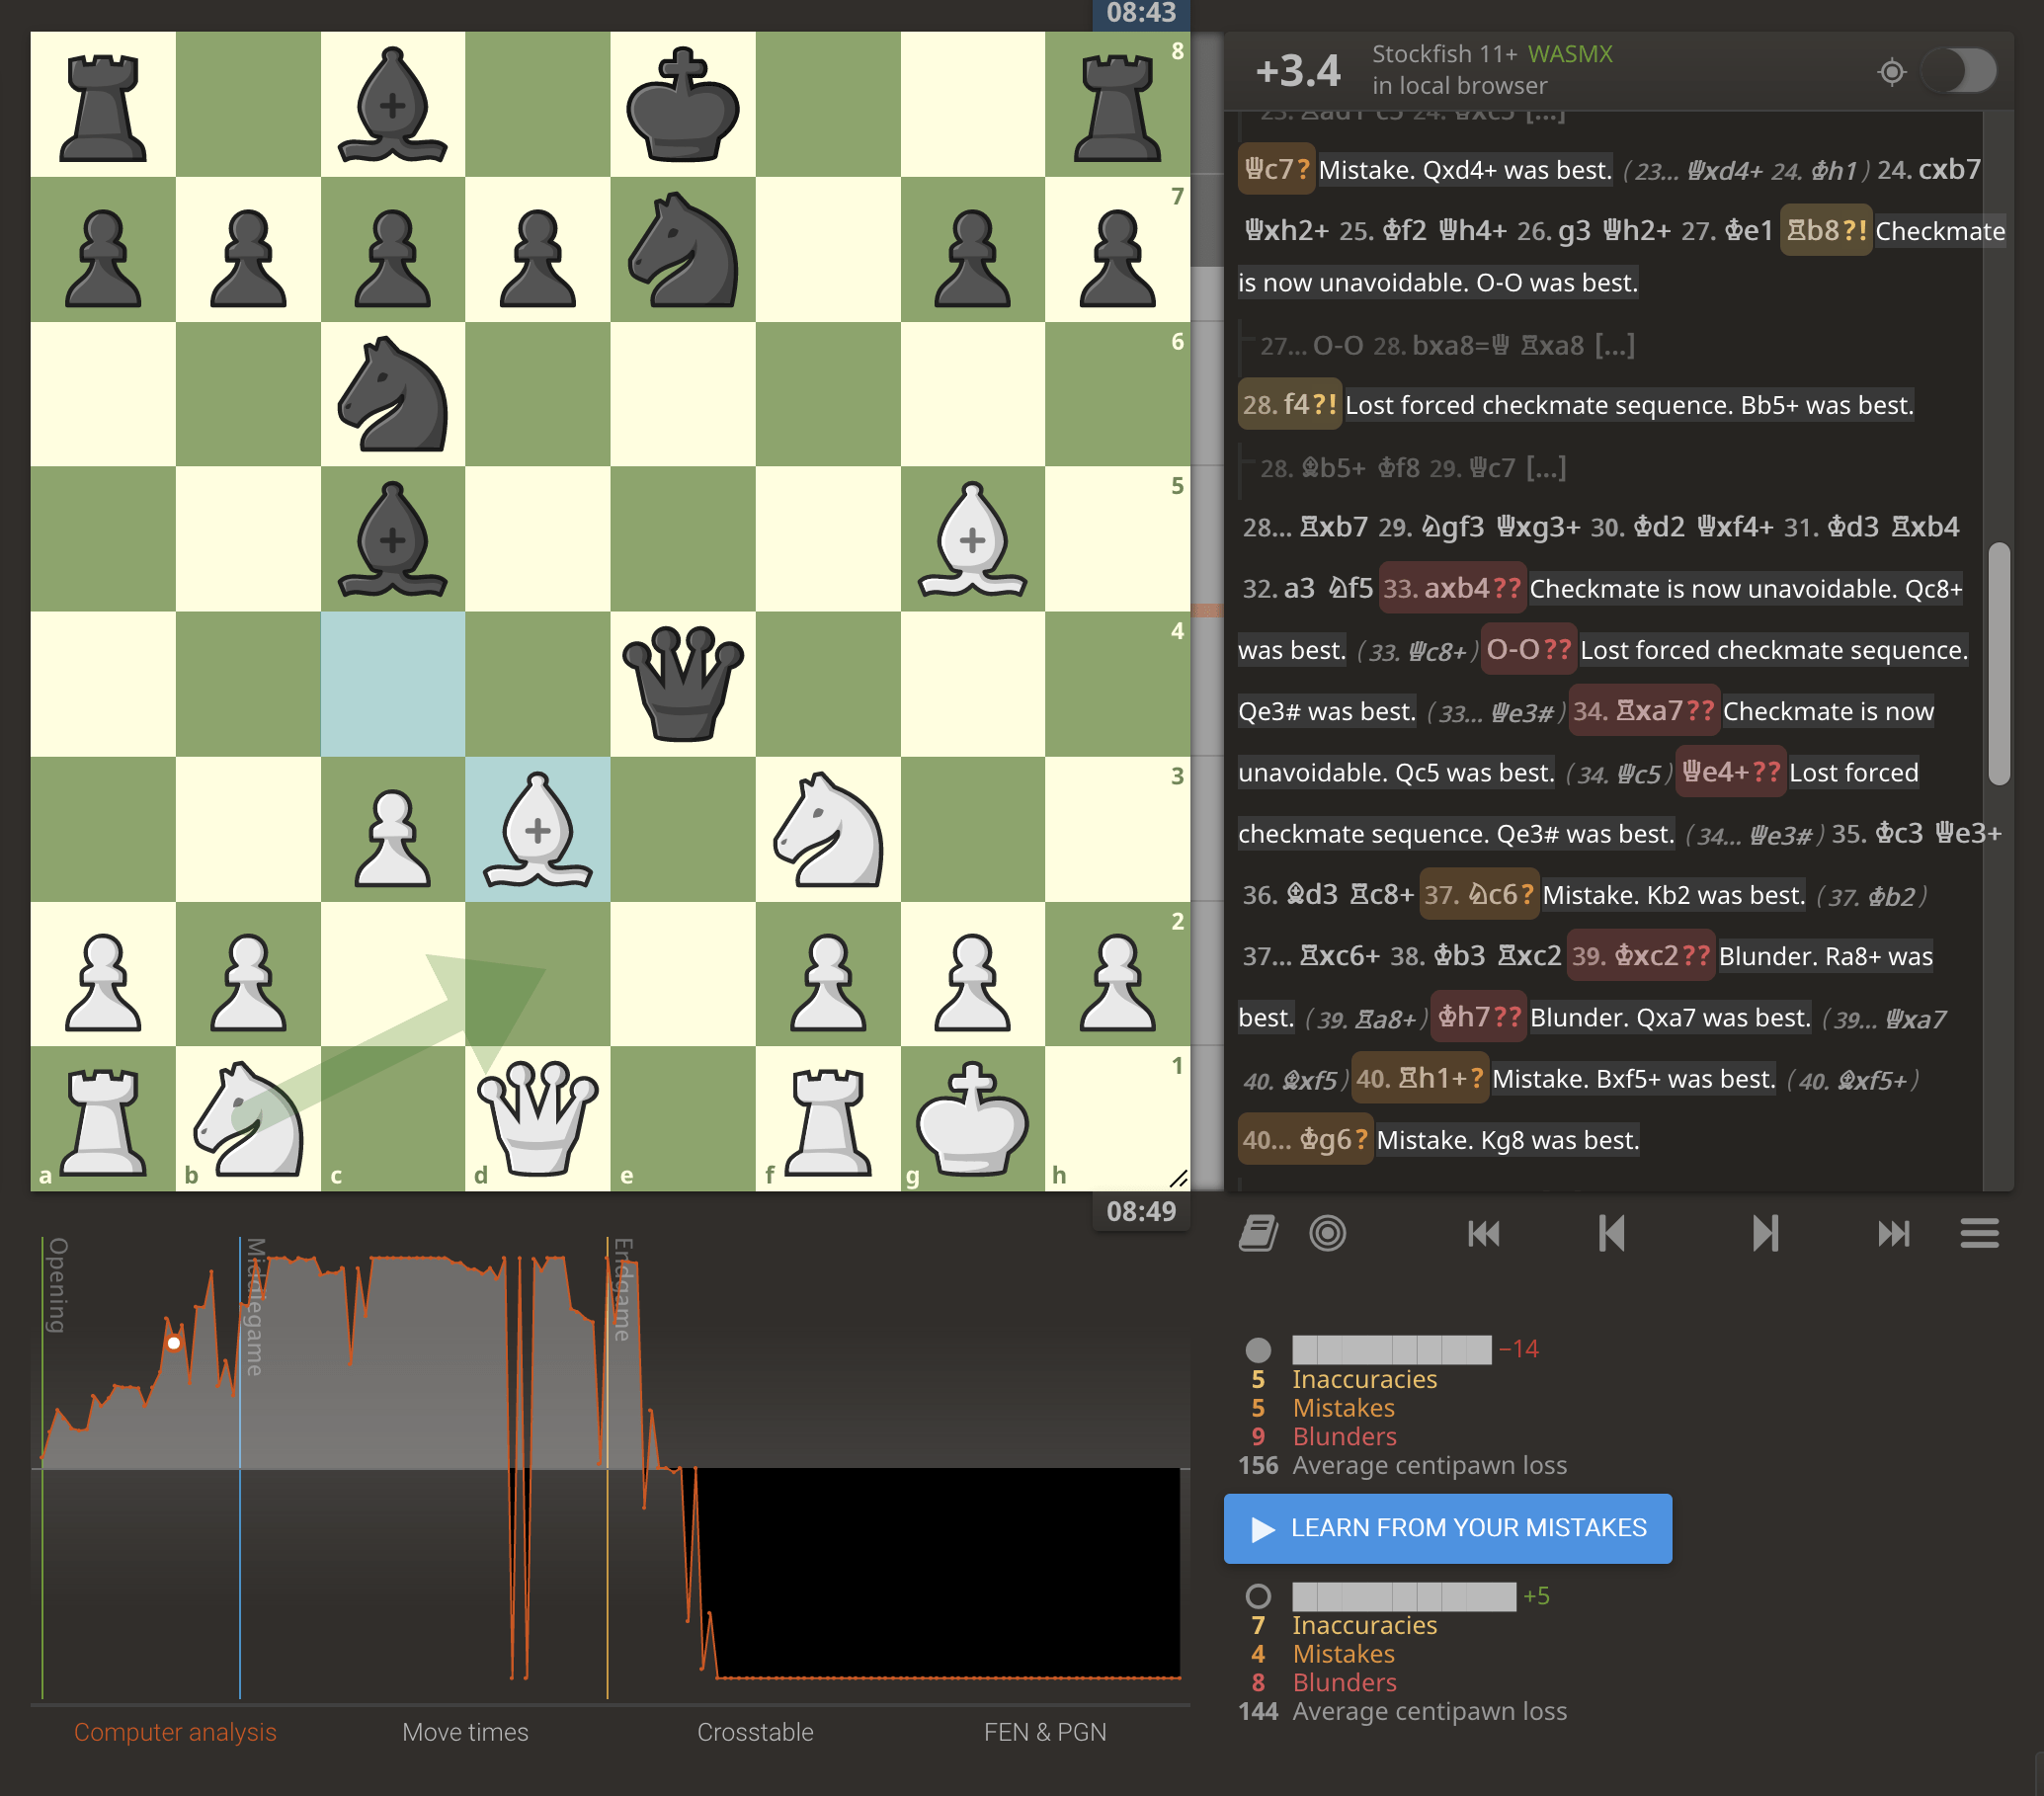Toggle the Stockfish local evaluation switch
Screen dimensions: 2044x1796
pyautogui.click(x=1959, y=71)
